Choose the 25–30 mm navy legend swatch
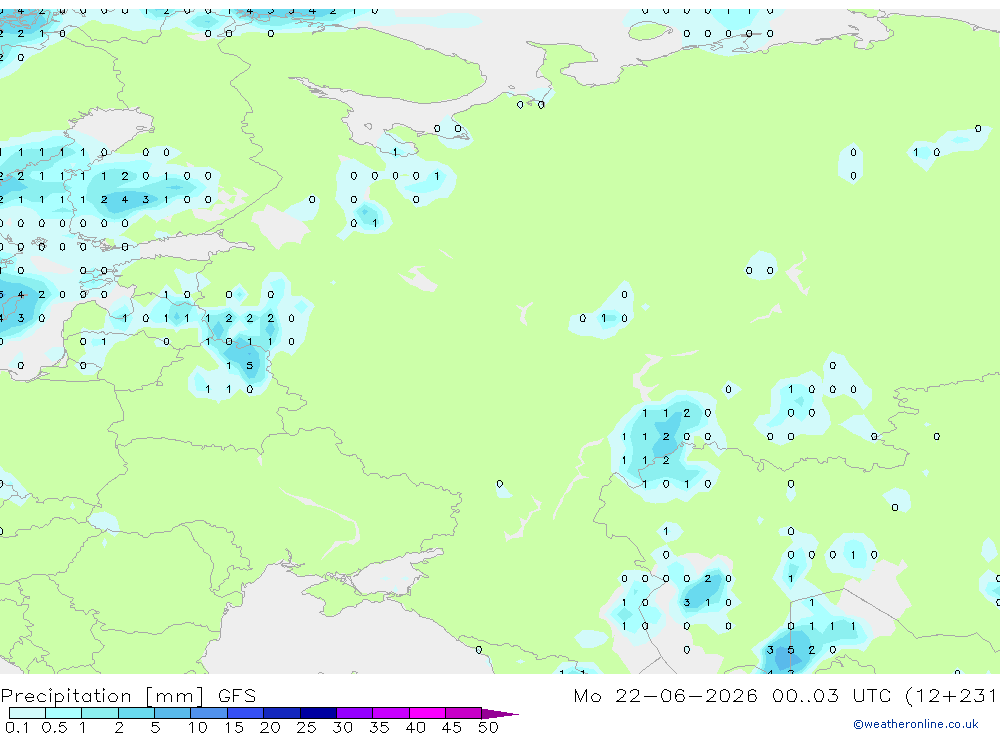Image resolution: width=1000 pixels, height=733 pixels. 318,713
